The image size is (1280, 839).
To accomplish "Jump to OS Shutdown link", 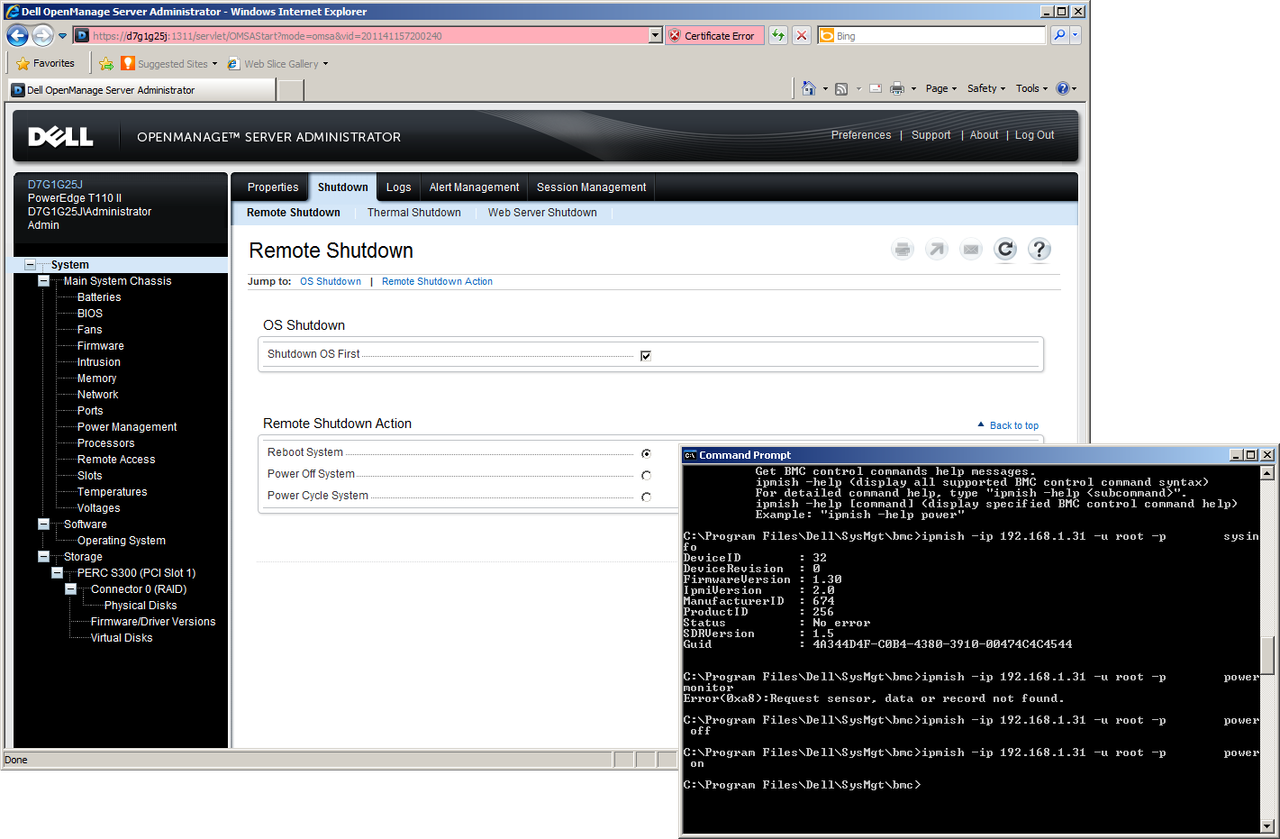I will pyautogui.click(x=330, y=281).
